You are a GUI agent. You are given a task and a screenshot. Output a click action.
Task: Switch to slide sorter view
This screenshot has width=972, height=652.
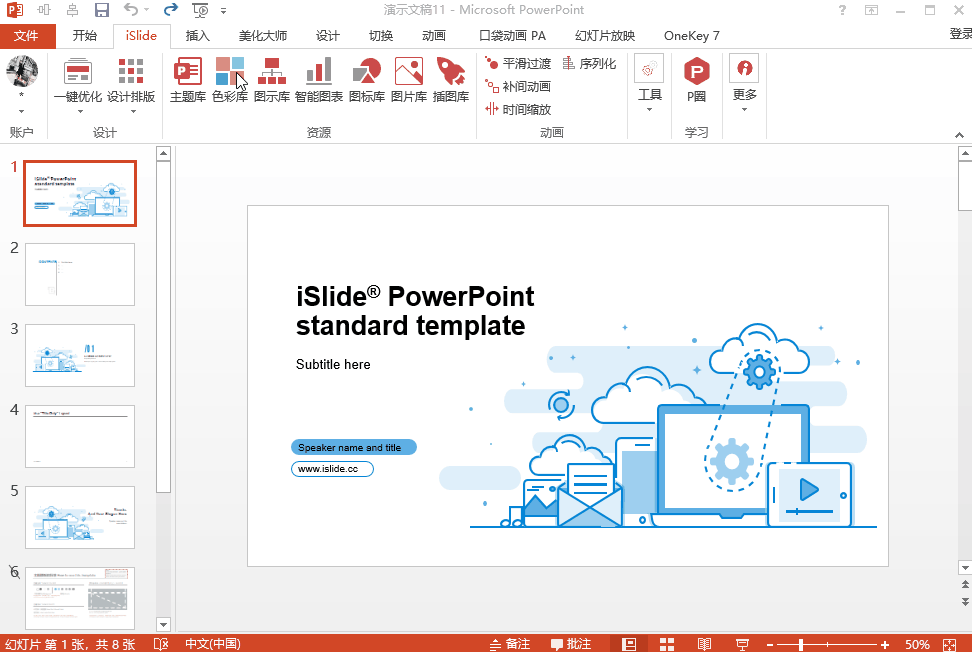(667, 644)
